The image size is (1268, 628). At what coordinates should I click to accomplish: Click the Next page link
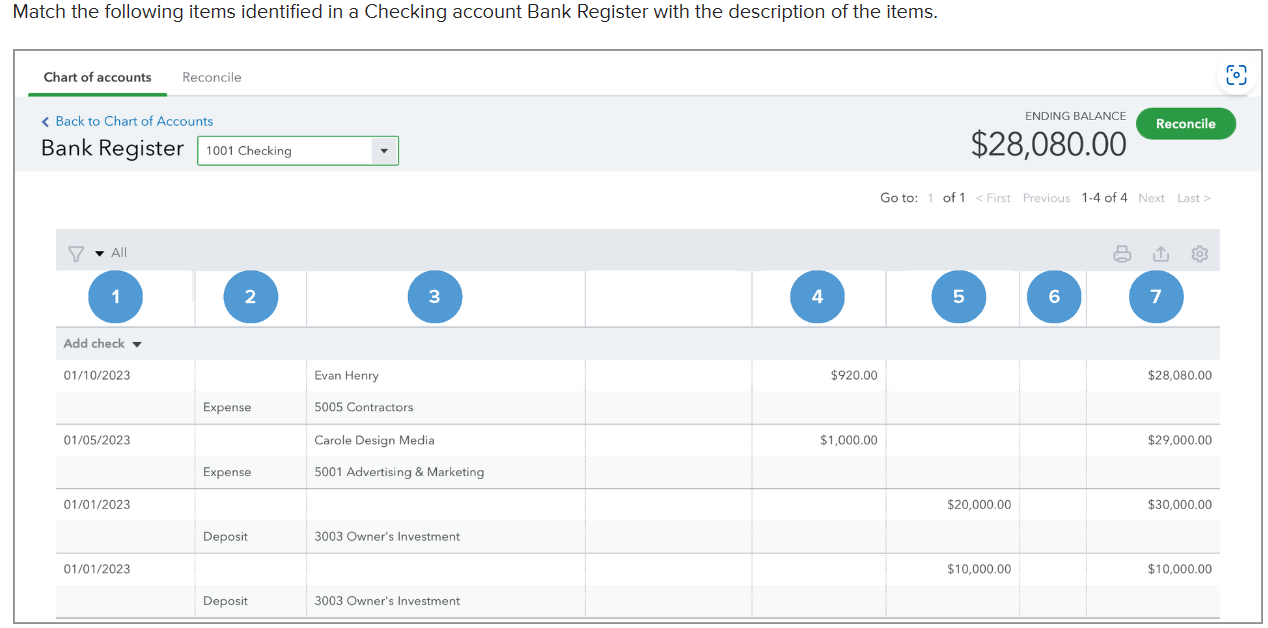[x=1151, y=198]
